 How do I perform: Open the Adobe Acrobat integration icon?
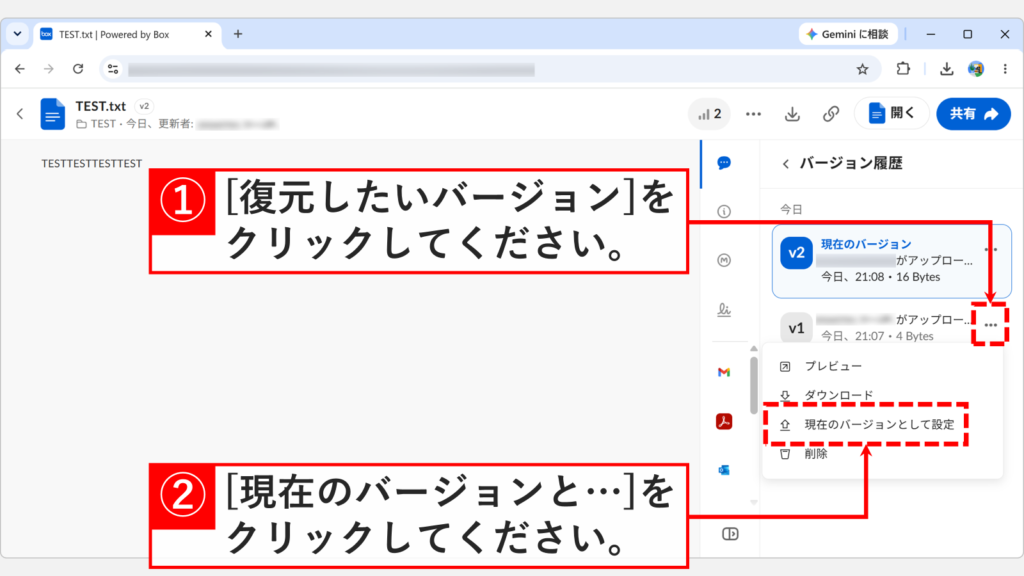tap(724, 422)
